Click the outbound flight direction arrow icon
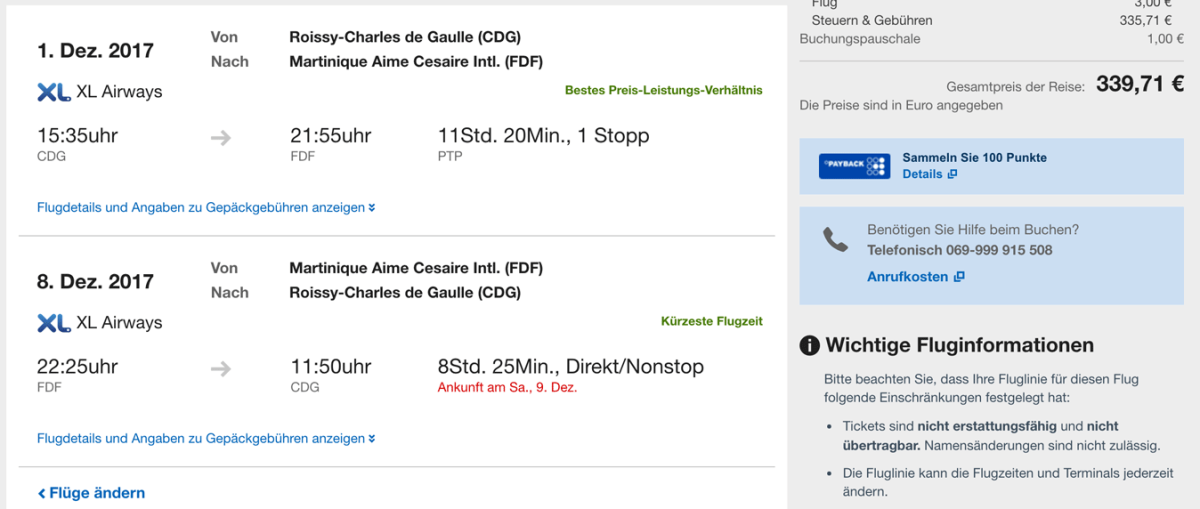 pyautogui.click(x=221, y=138)
